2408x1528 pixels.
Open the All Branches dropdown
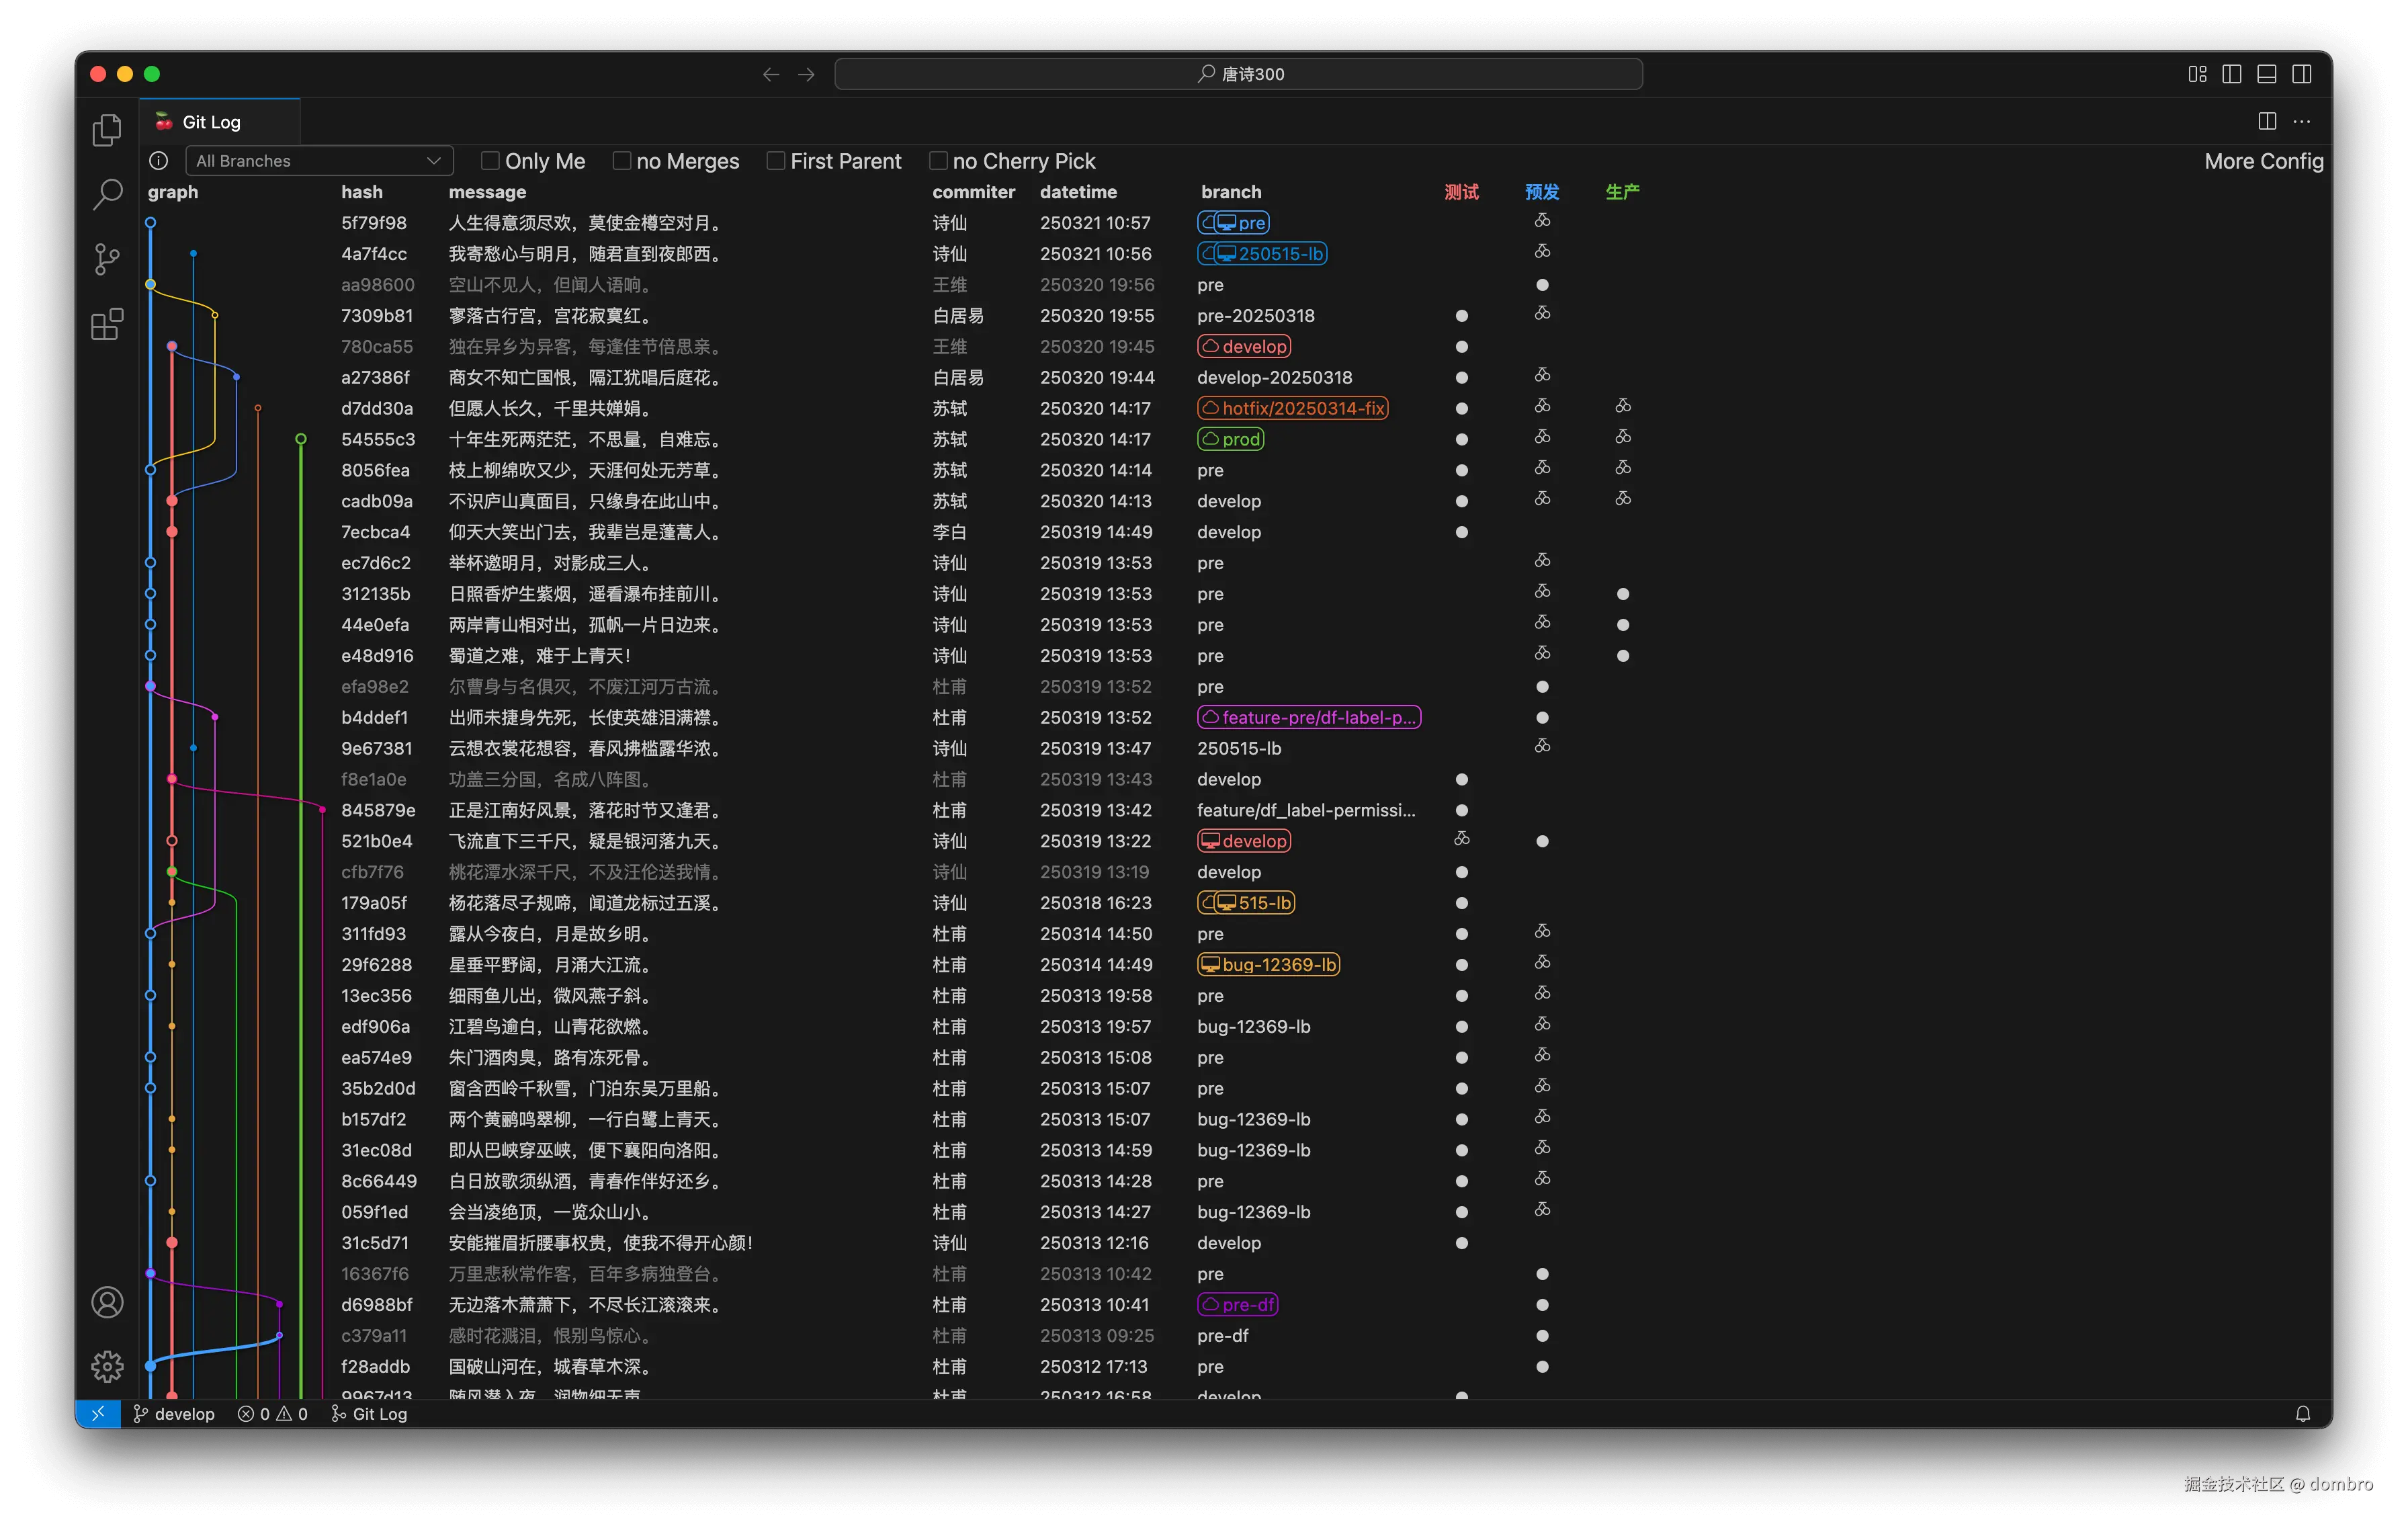[x=318, y=160]
